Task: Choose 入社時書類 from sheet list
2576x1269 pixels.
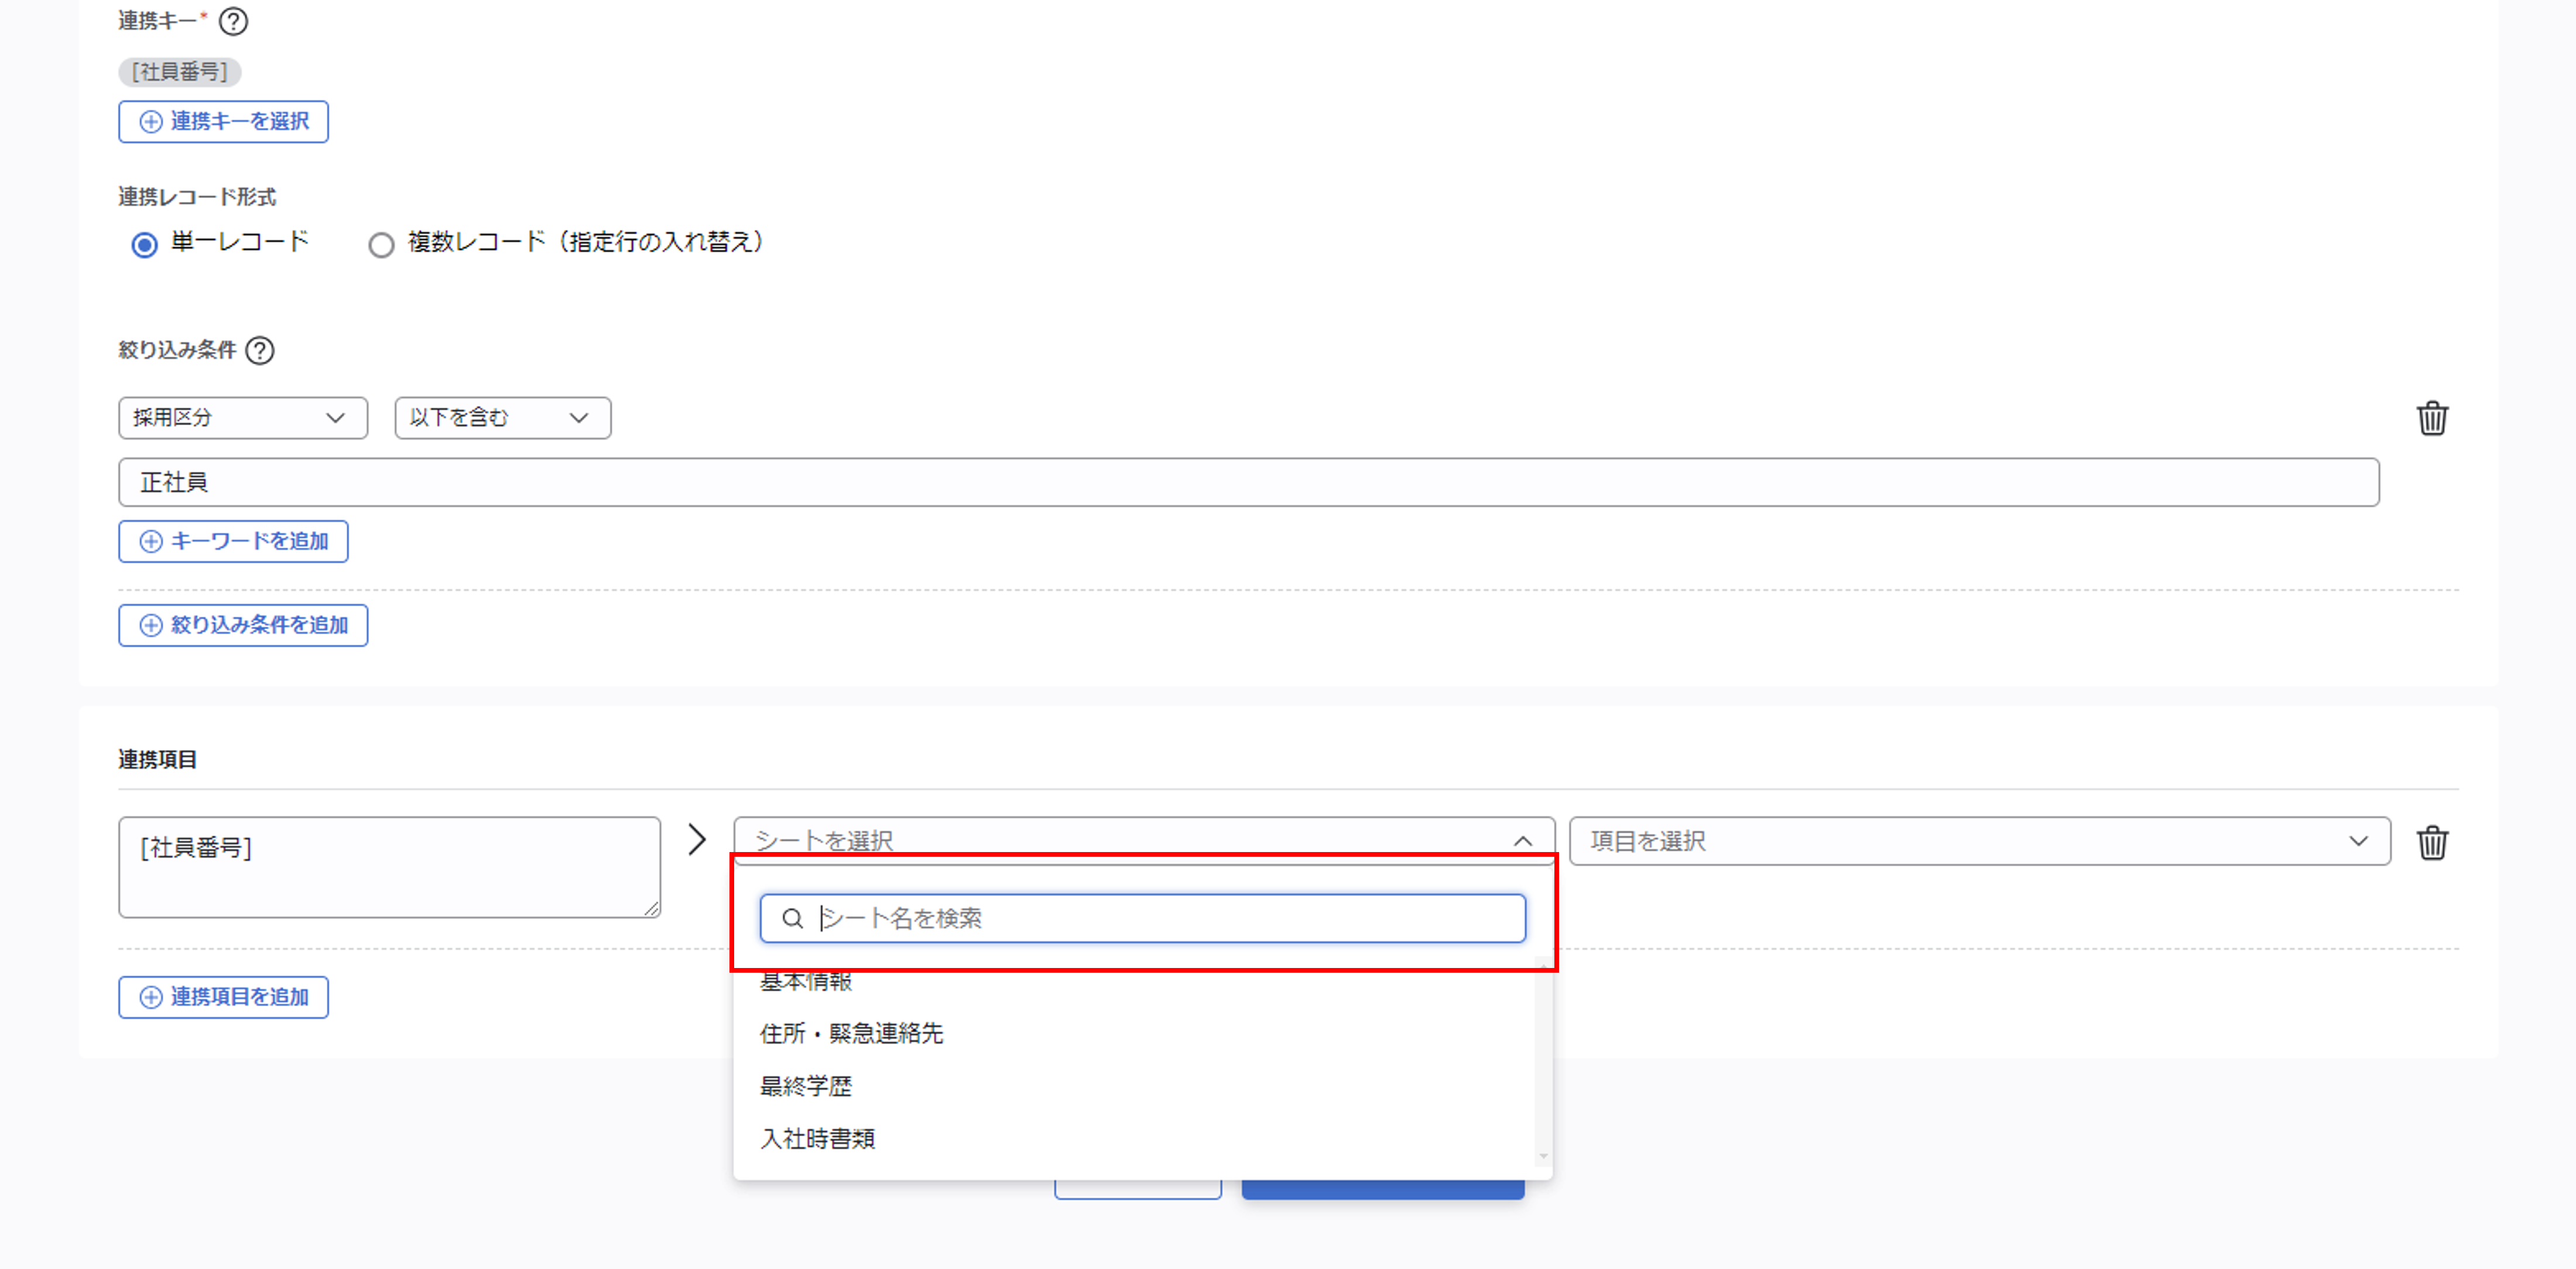Action: 817,1139
